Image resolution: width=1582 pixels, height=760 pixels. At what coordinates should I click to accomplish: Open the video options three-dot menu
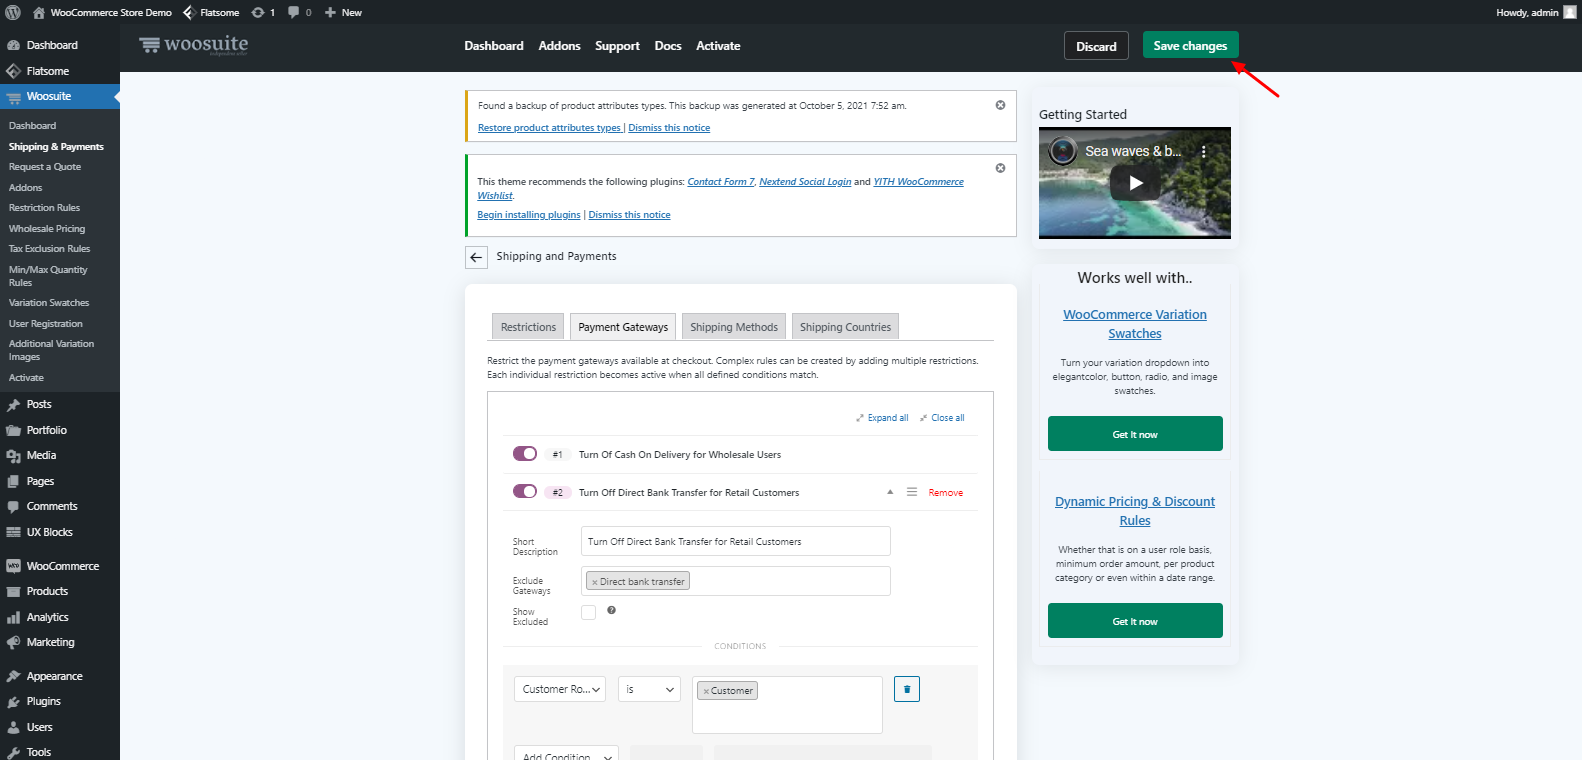coord(1204,152)
